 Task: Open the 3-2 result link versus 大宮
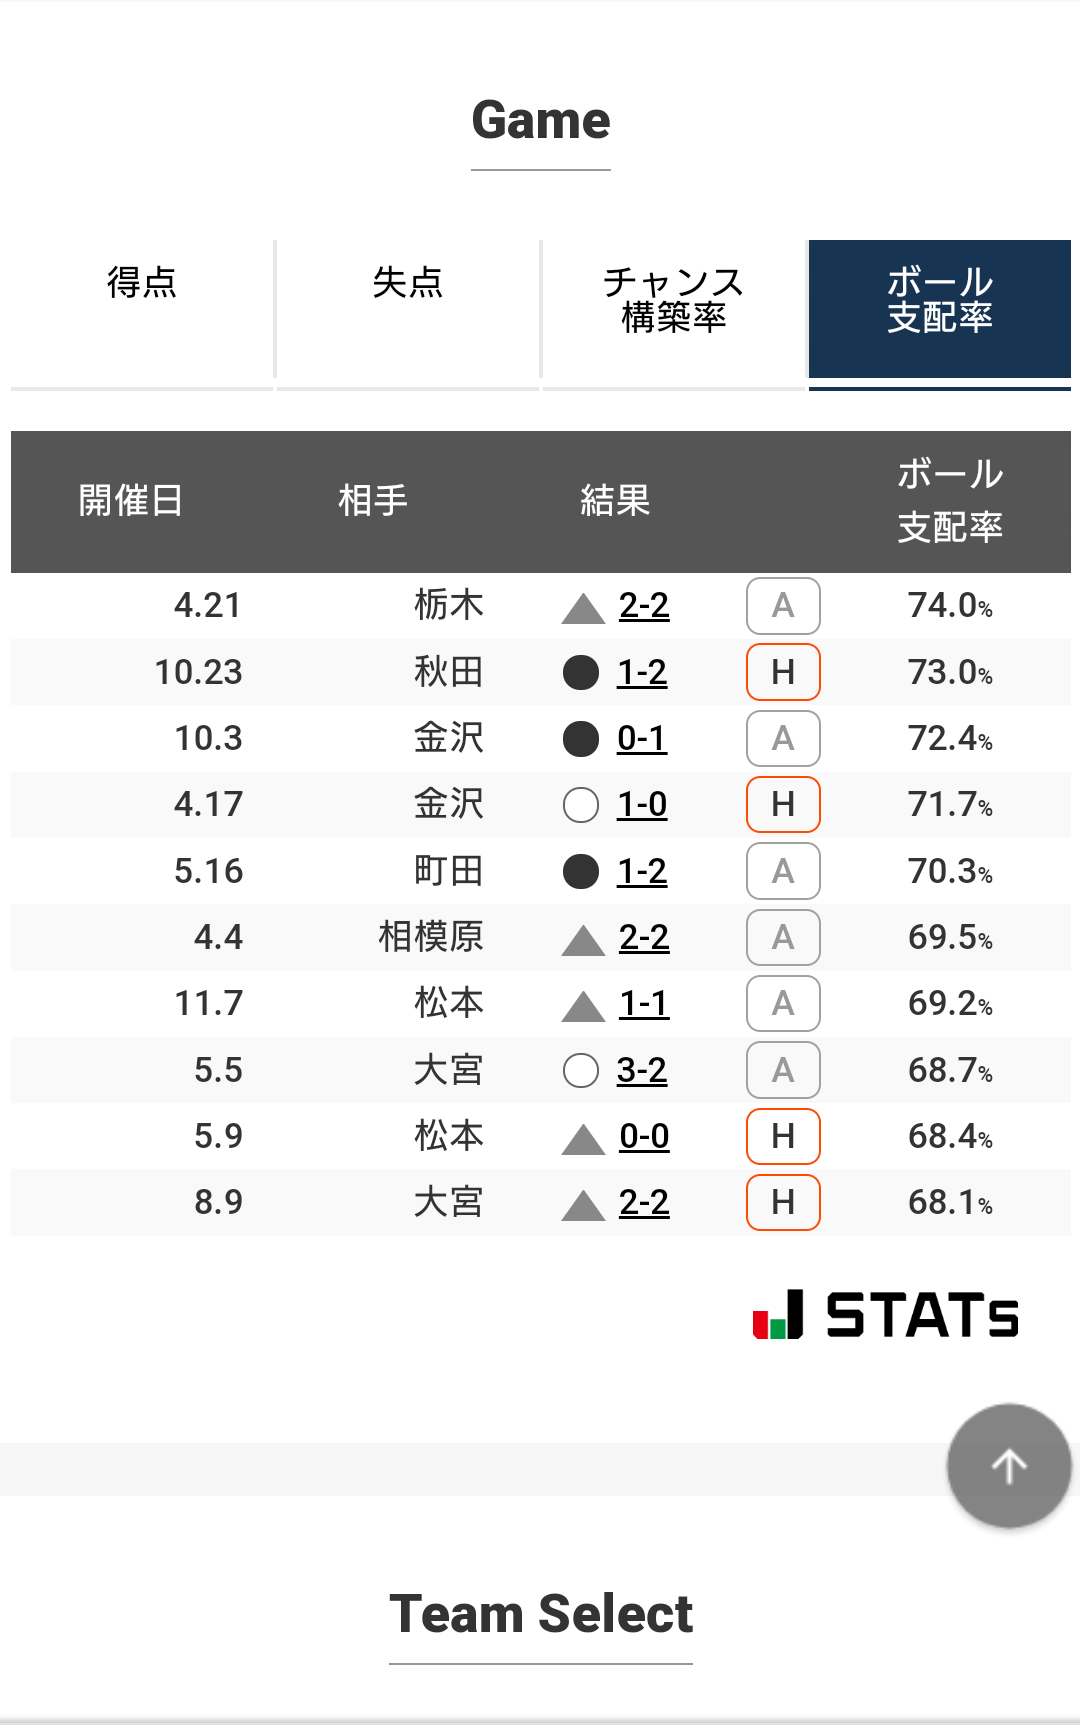642,1071
